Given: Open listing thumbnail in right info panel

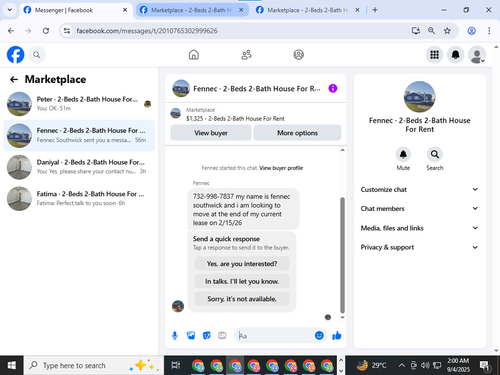Looking at the screenshot, I should (x=419, y=97).
